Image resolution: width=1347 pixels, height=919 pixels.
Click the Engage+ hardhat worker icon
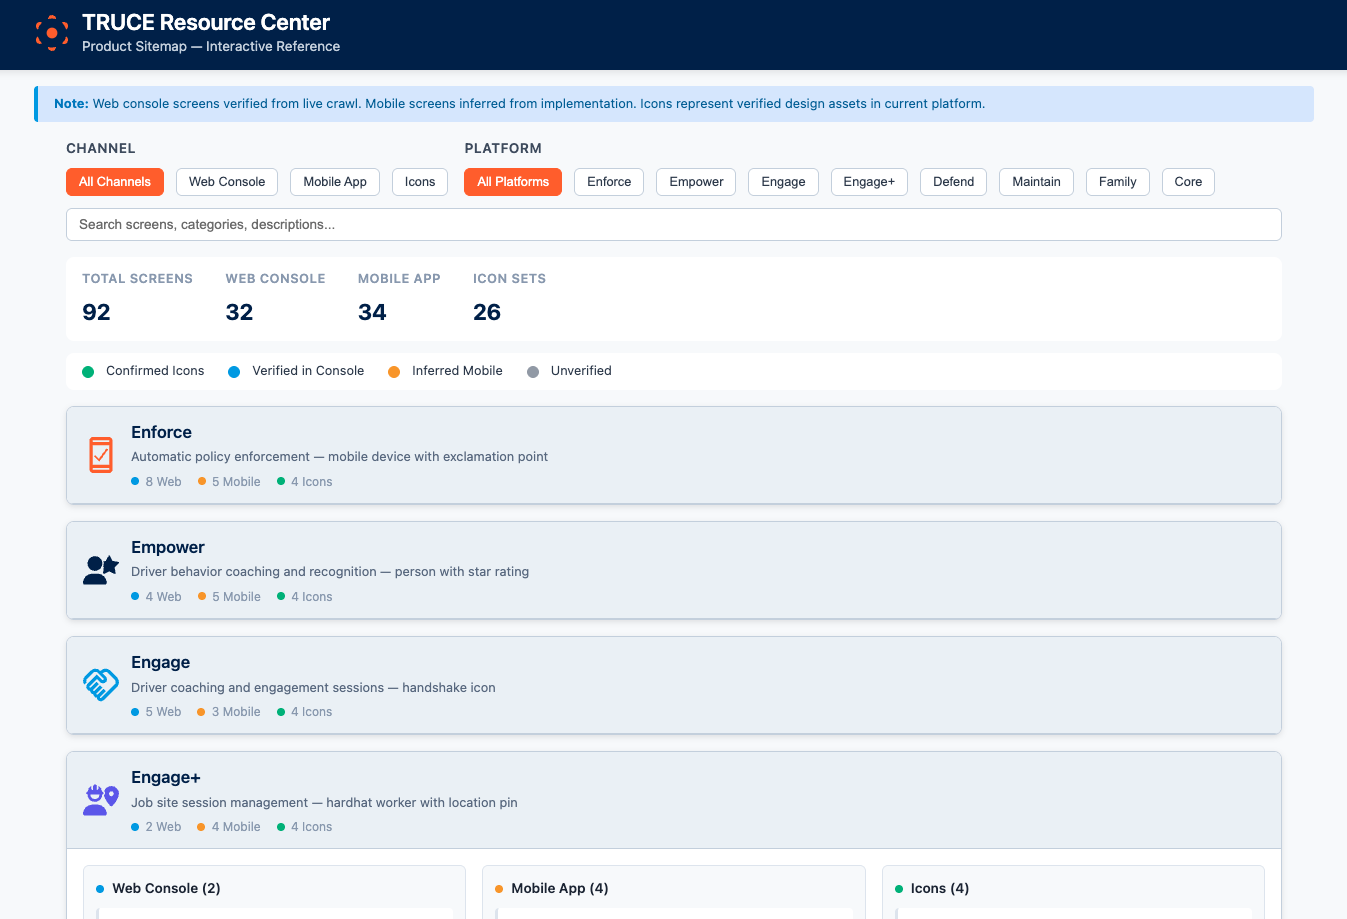tap(101, 800)
